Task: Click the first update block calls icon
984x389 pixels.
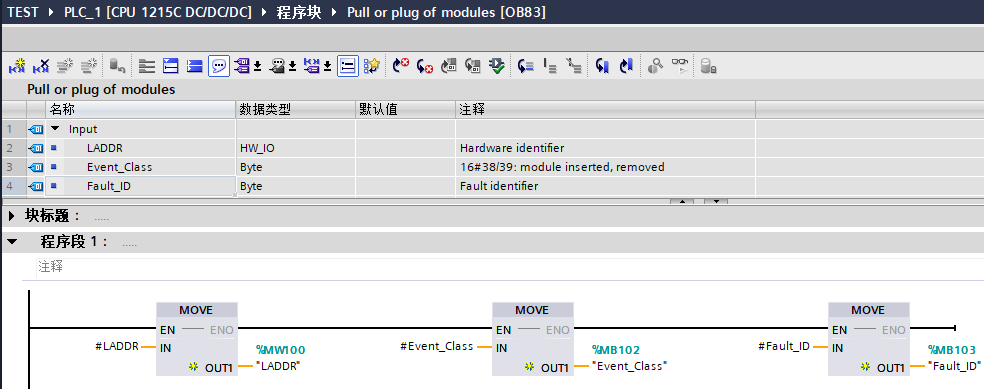Action: 448,65
